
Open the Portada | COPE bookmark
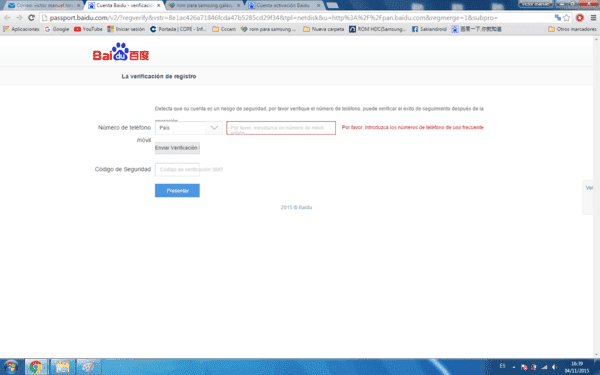tap(178, 29)
